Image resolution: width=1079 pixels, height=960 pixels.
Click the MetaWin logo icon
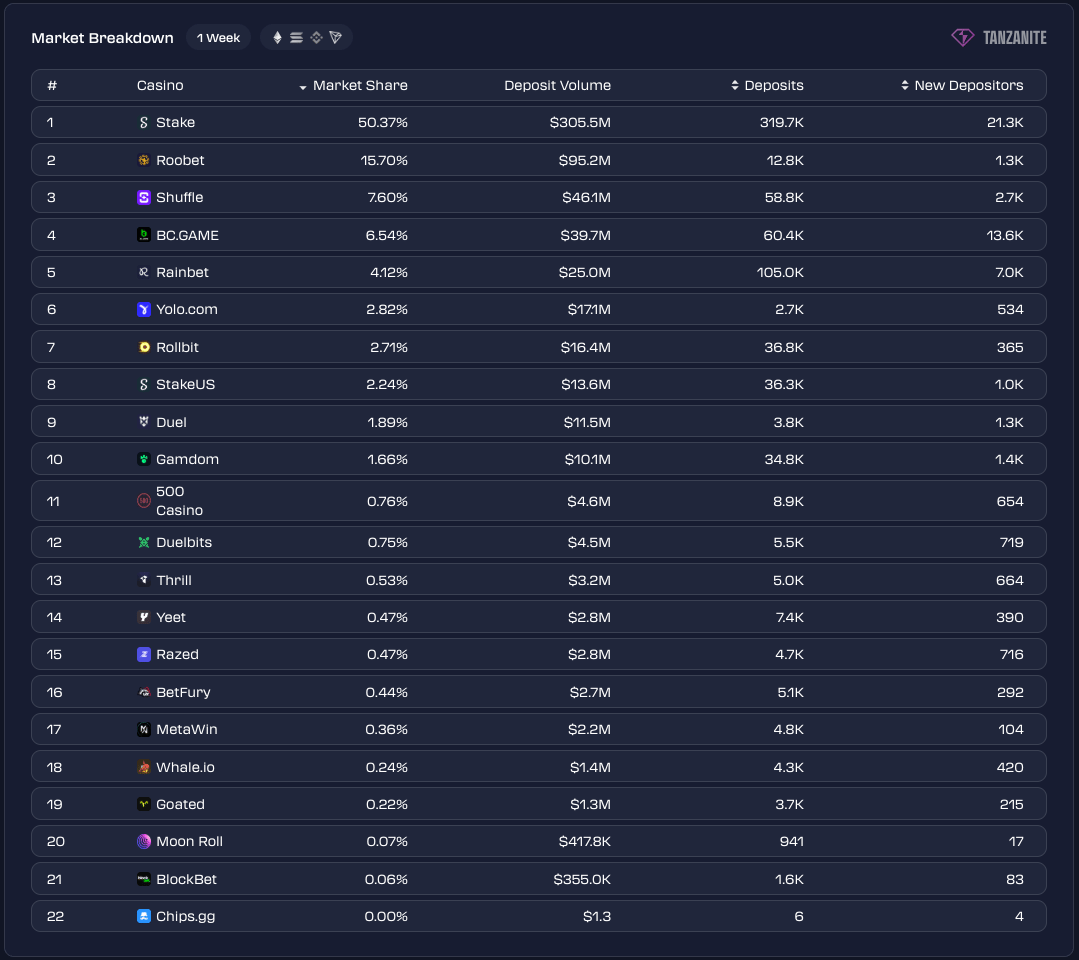pyautogui.click(x=144, y=729)
